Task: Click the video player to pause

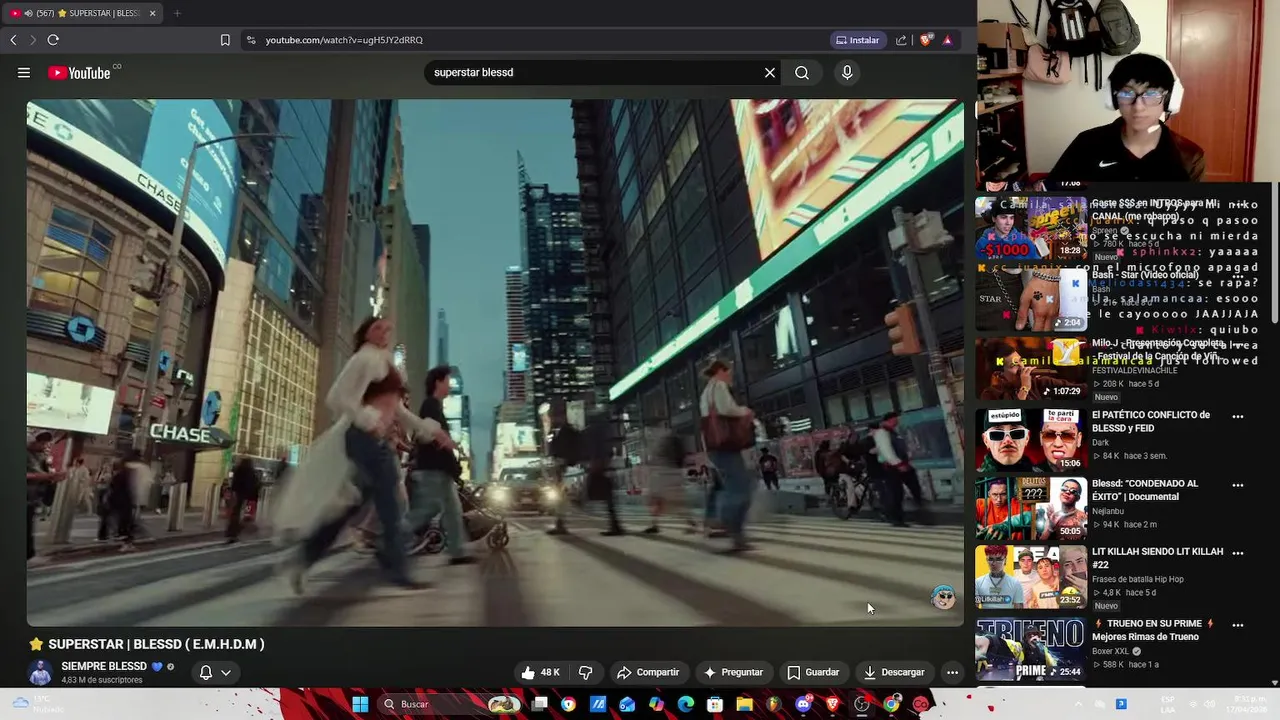Action: (495, 362)
